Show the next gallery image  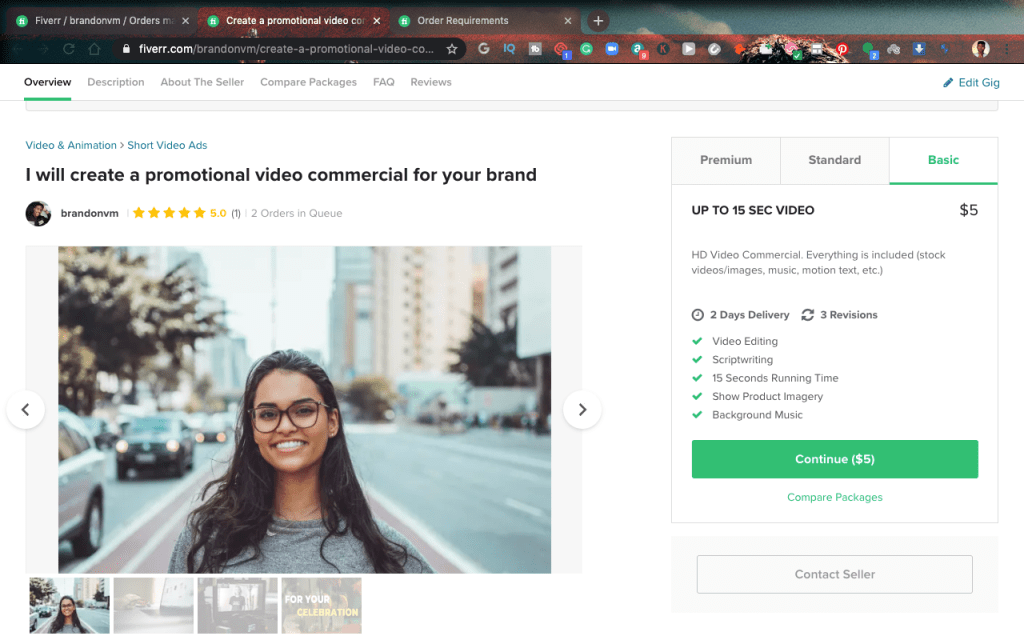582,409
